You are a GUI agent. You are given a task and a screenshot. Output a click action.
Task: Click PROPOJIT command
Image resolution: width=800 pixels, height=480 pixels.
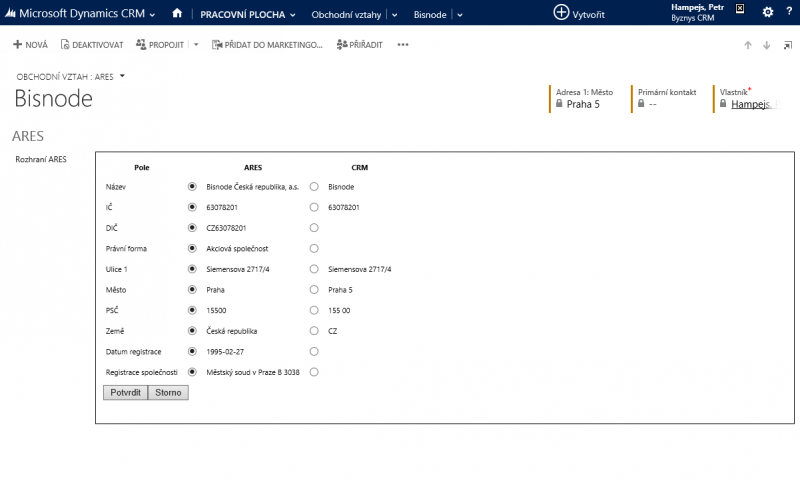coord(160,45)
